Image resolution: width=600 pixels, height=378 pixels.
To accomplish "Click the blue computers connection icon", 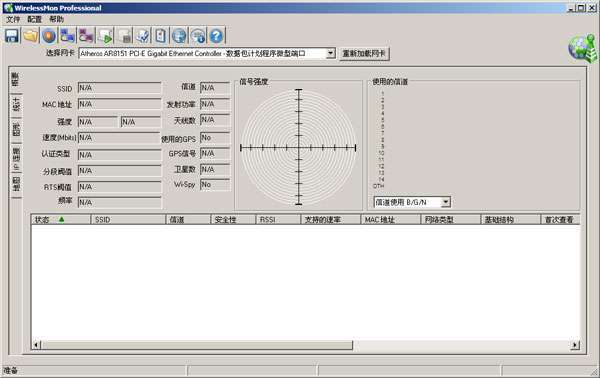I will (67, 36).
